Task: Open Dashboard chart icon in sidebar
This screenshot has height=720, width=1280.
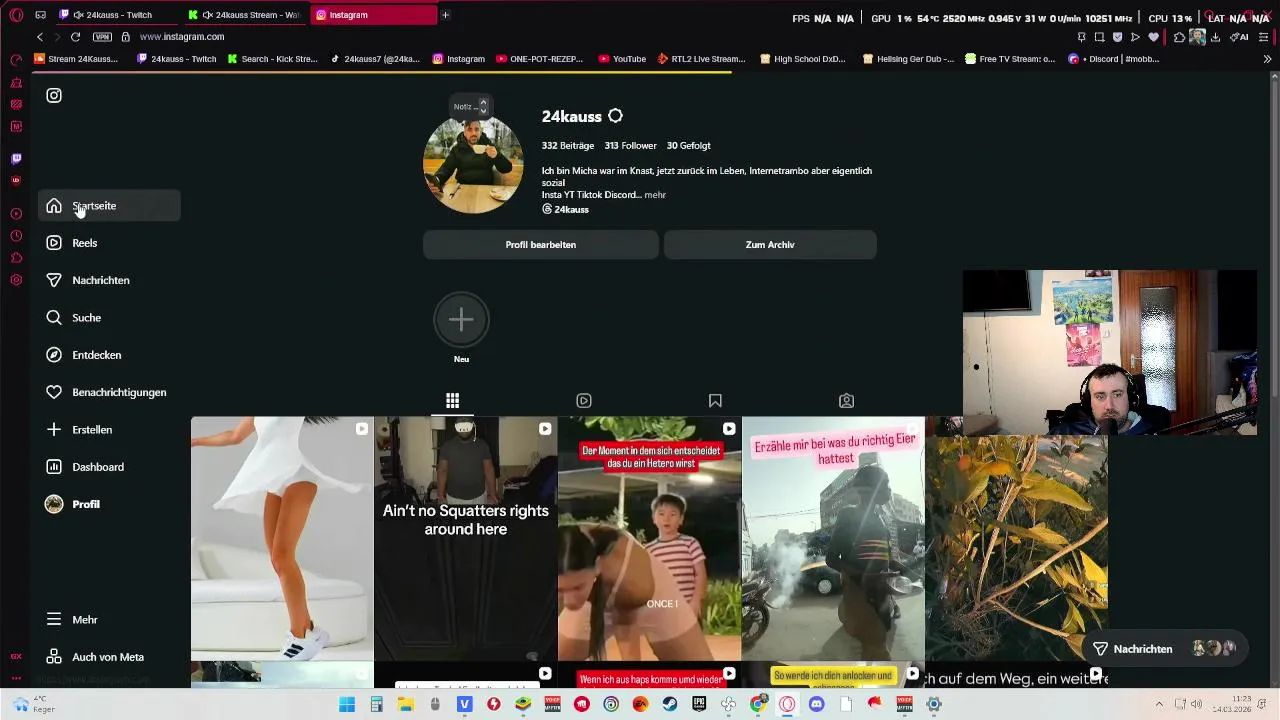Action: point(54,467)
